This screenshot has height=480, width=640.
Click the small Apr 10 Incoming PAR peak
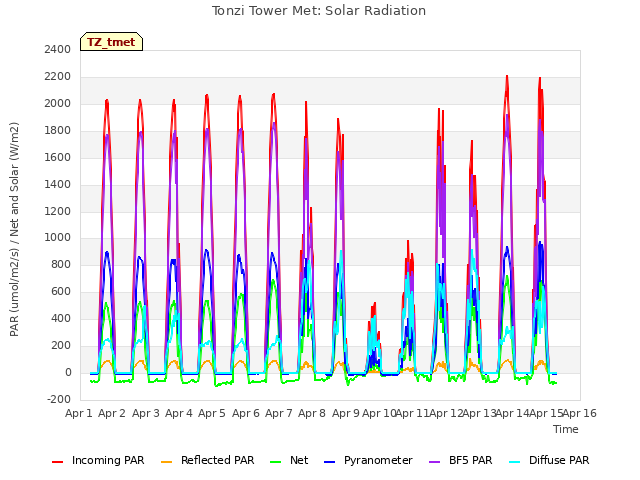[374, 305]
